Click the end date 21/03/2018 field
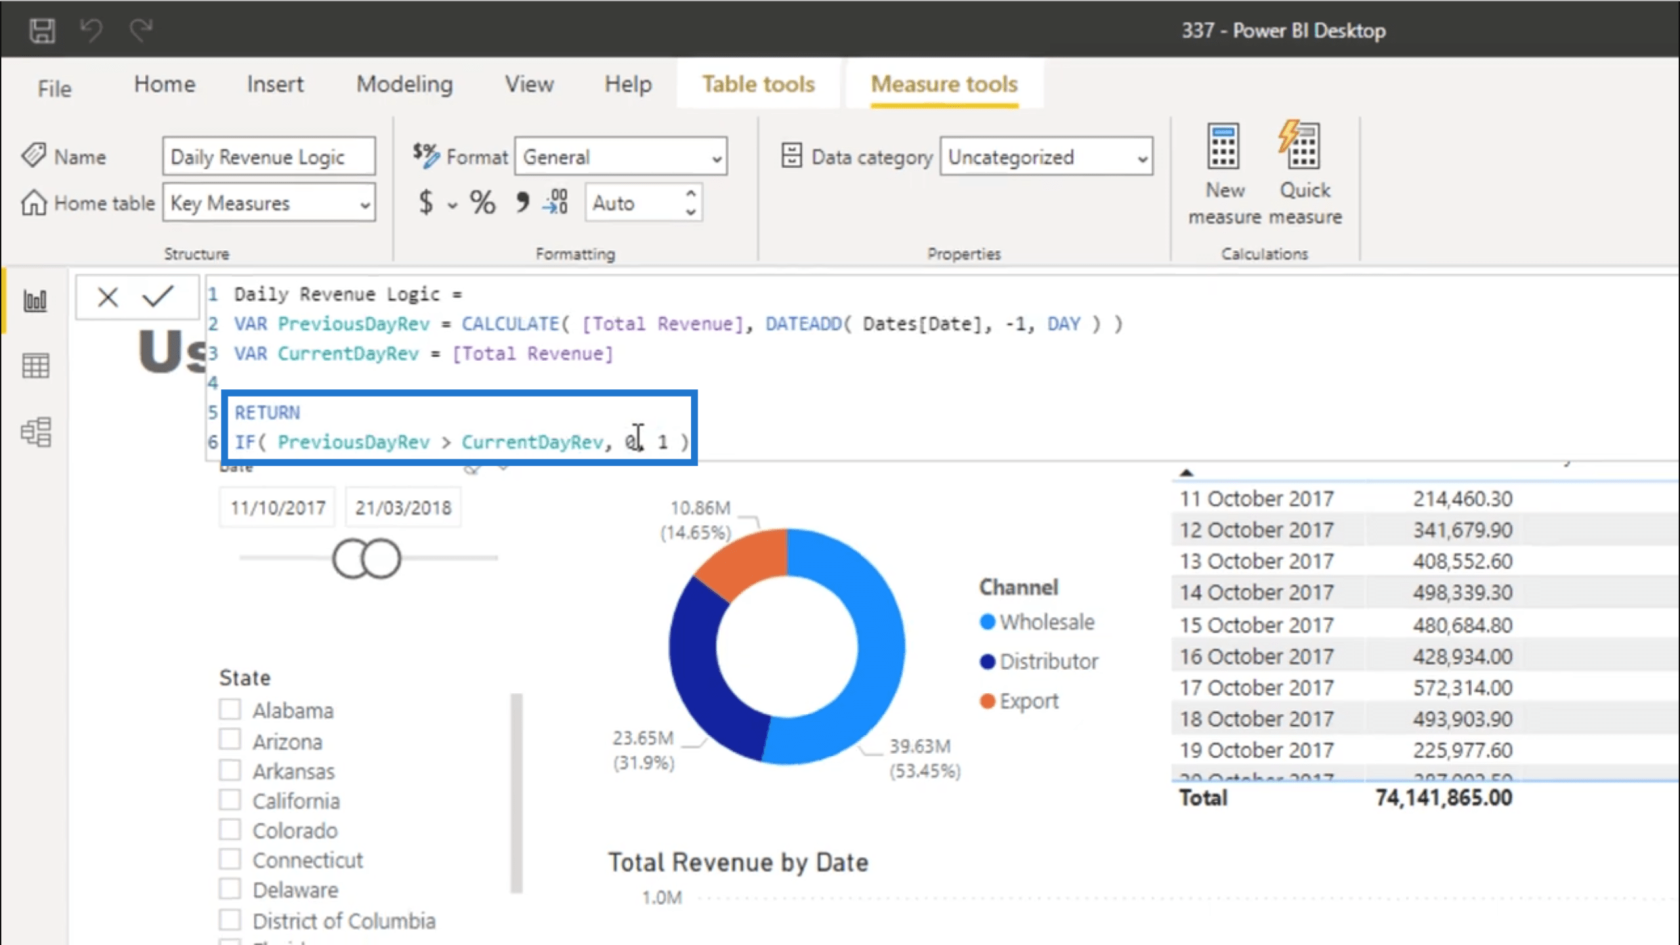Screen dimensions: 1680x945 click(403, 508)
